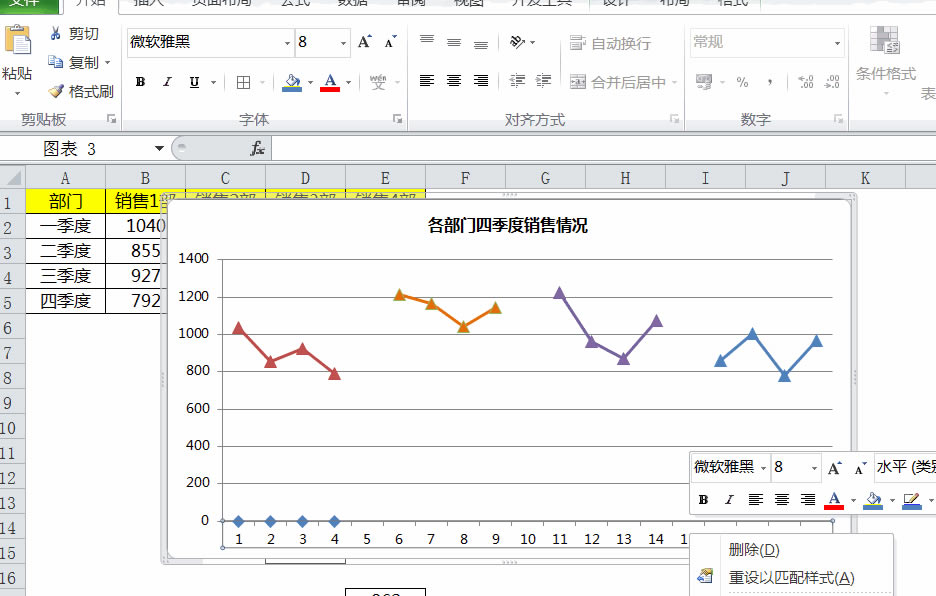This screenshot has height=596, width=936.
Task: Open the Font group dialog launcher
Action: click(x=397, y=119)
